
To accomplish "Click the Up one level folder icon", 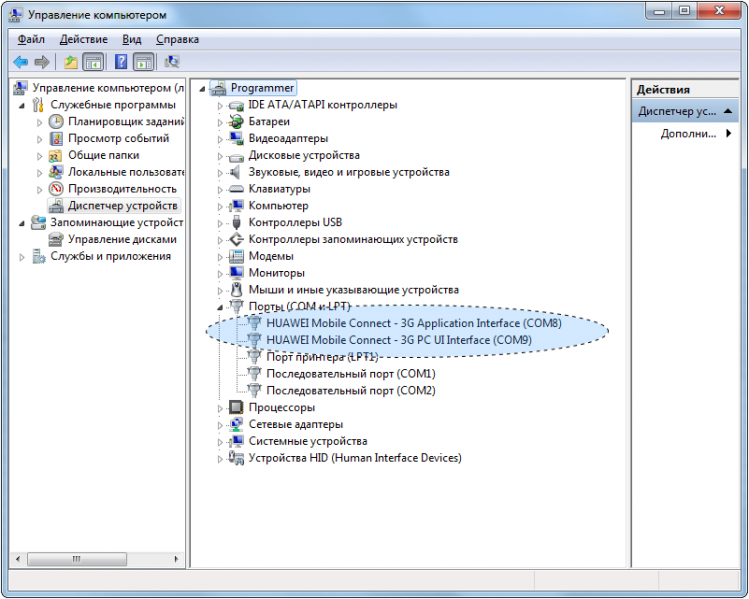I will point(71,62).
